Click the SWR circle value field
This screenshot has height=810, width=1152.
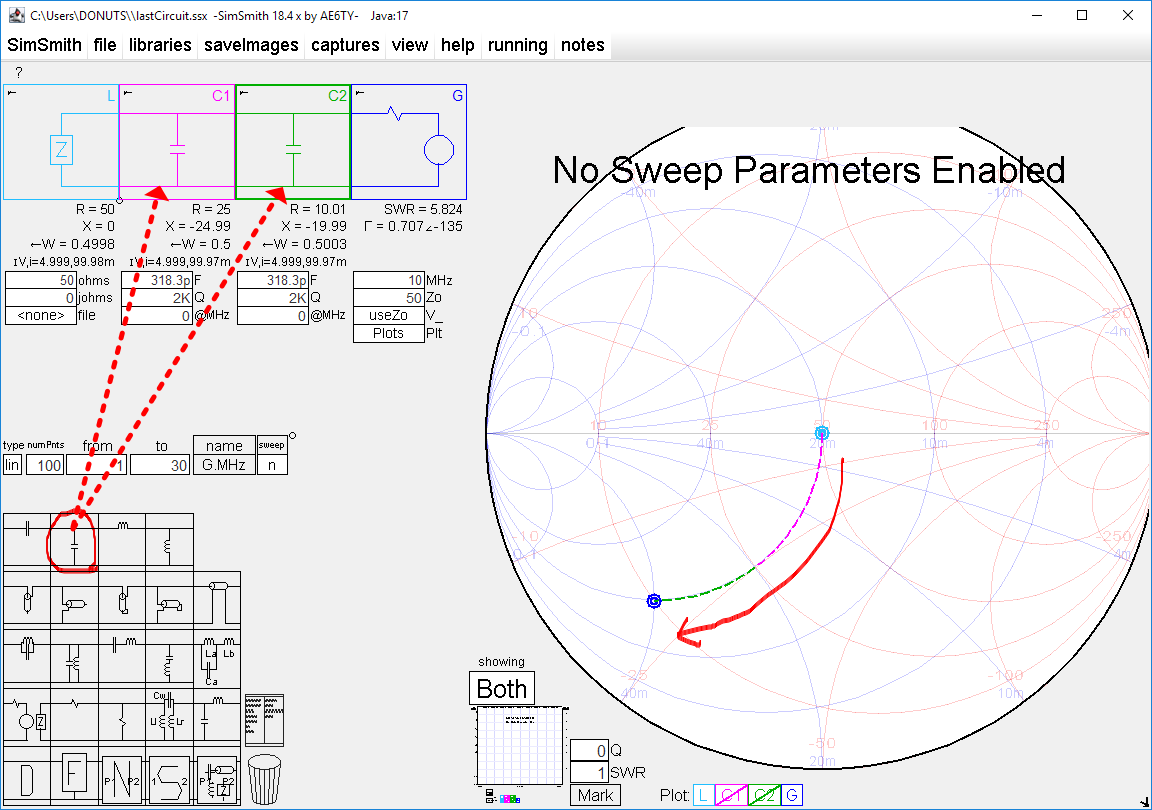(x=589, y=773)
